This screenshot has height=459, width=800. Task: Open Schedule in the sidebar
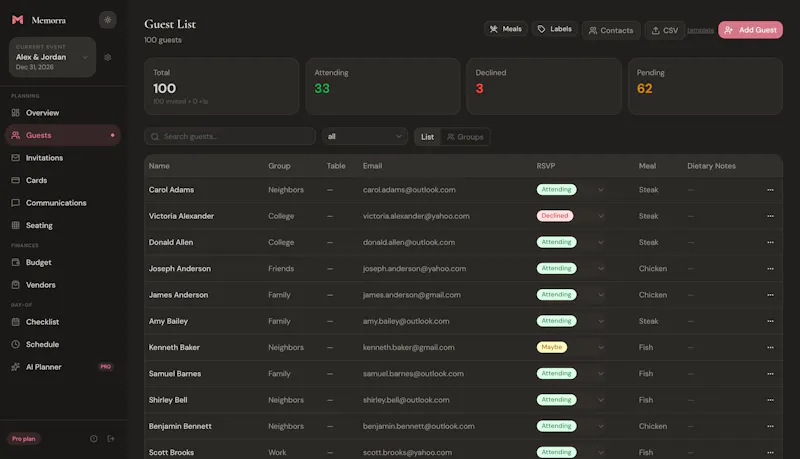pyautogui.click(x=62, y=344)
